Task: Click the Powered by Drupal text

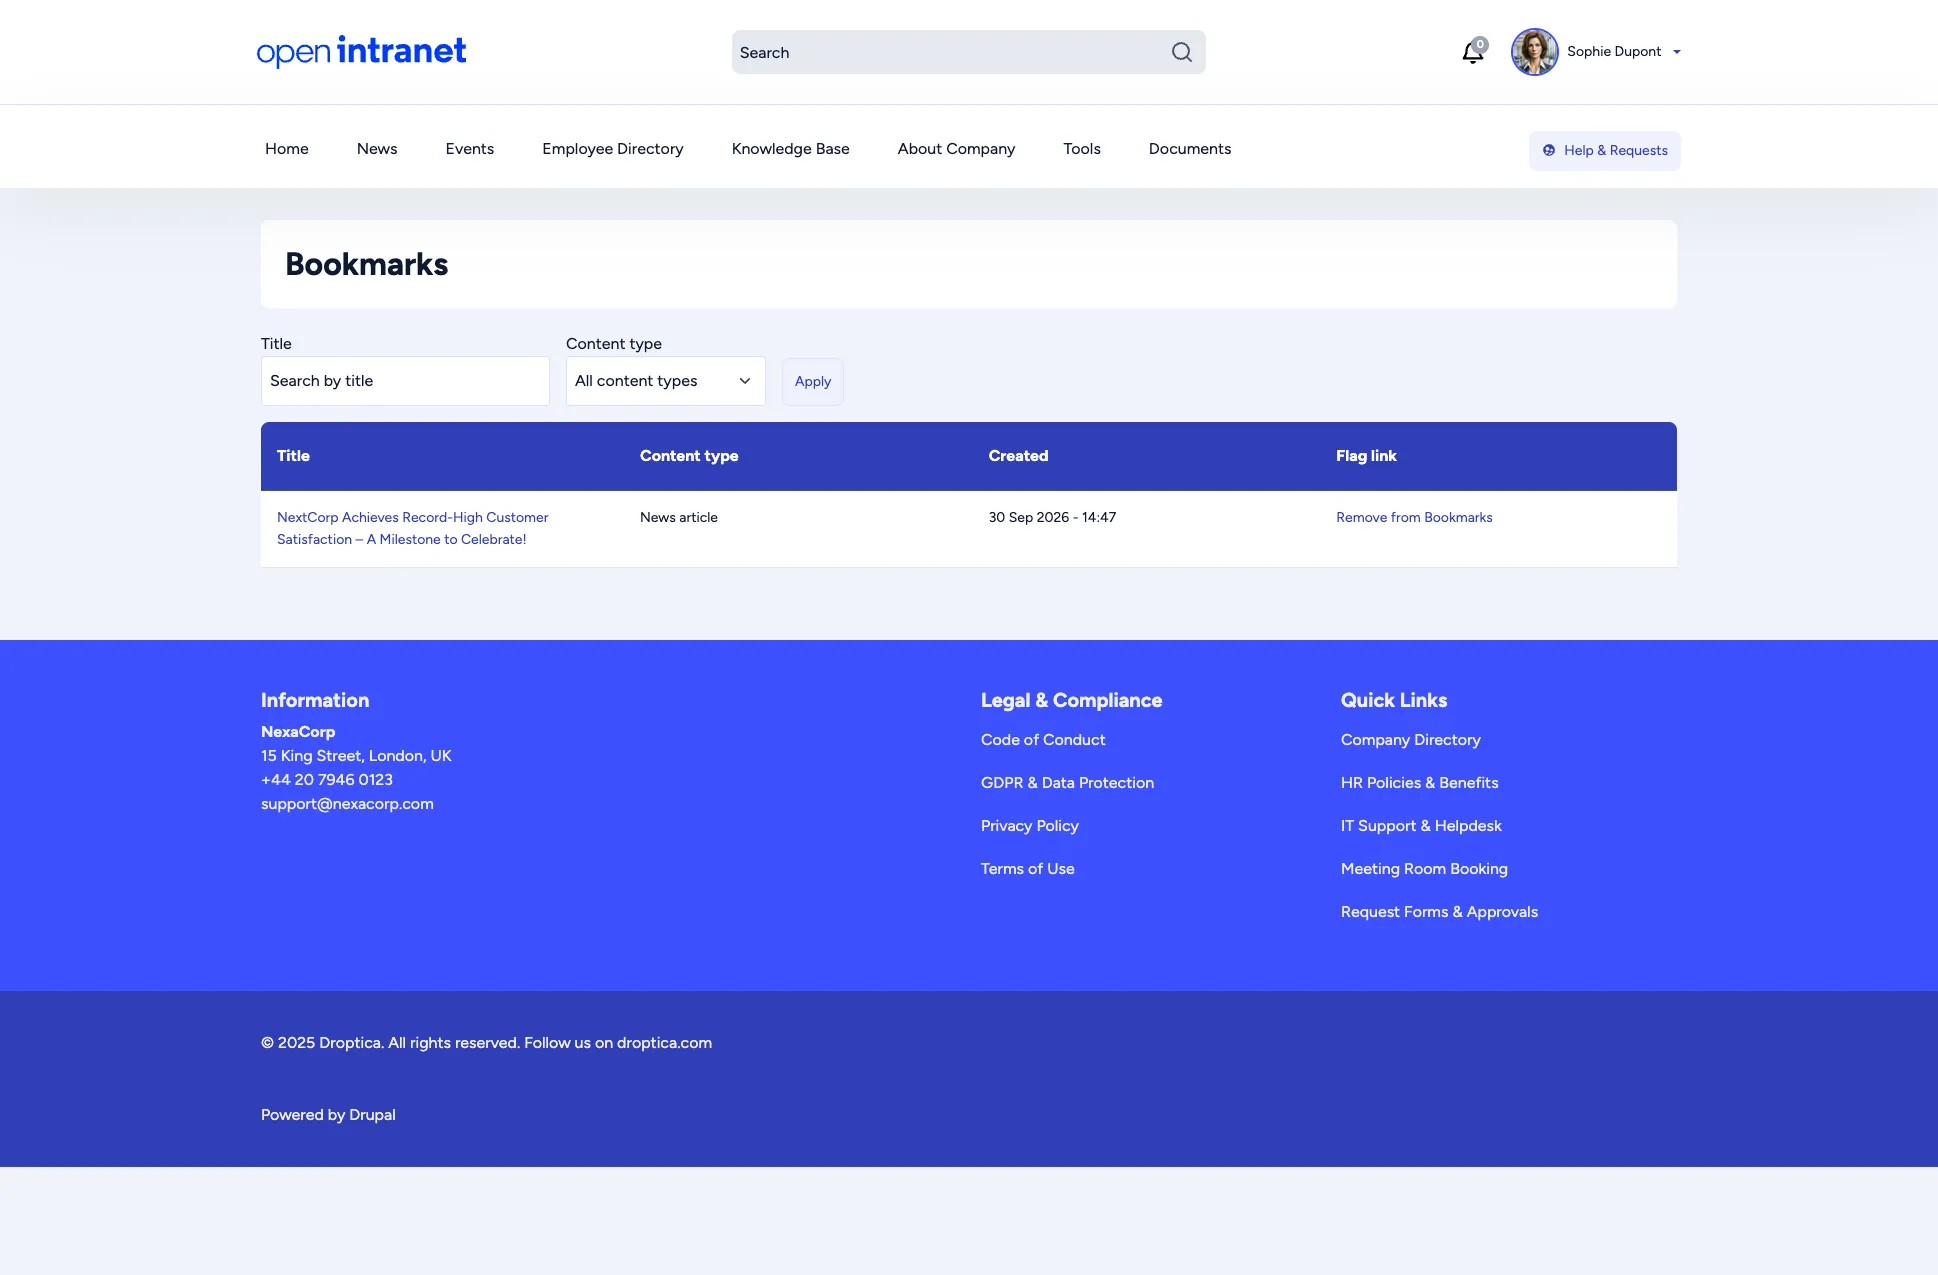Action: point(328,1115)
